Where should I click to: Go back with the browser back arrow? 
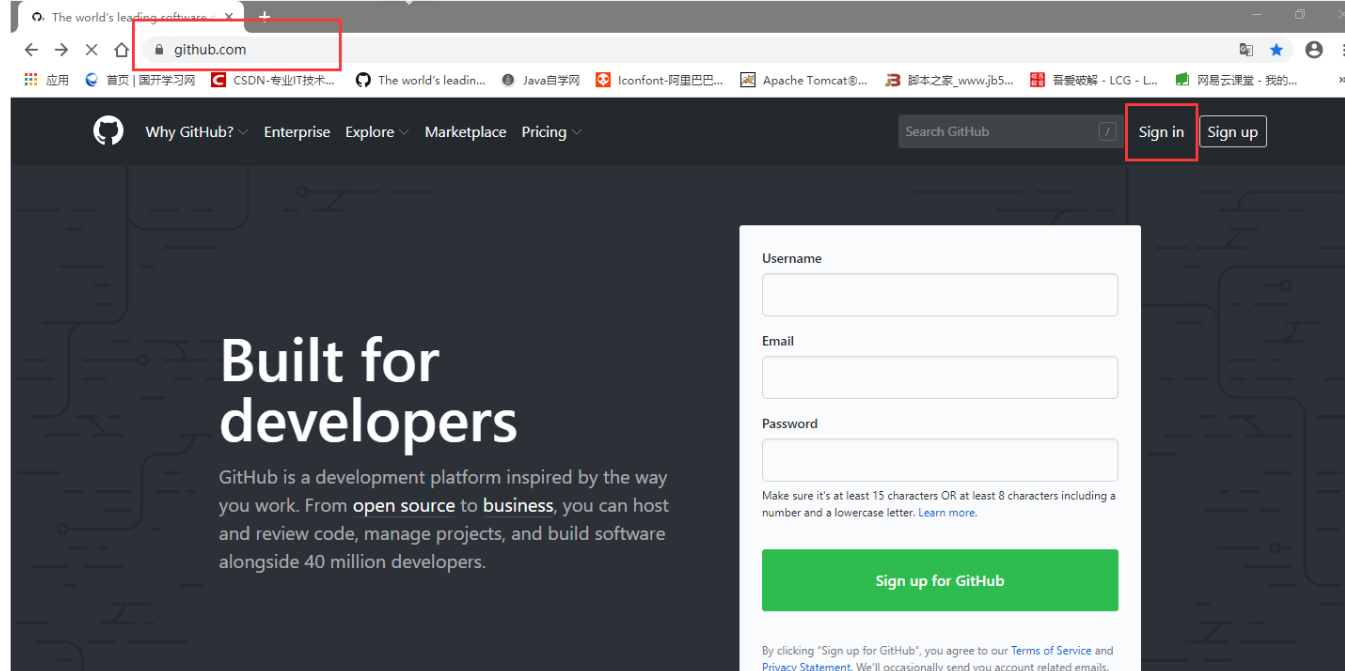pos(31,50)
